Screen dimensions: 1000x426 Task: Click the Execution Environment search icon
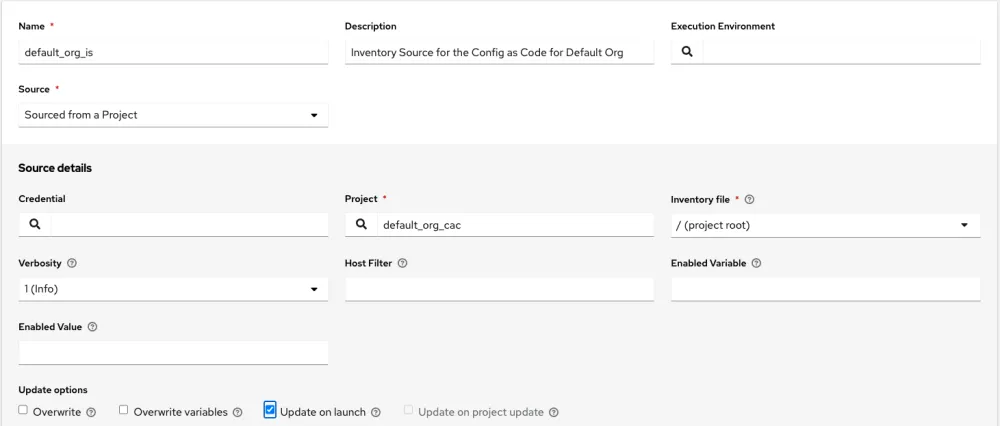tap(687, 52)
